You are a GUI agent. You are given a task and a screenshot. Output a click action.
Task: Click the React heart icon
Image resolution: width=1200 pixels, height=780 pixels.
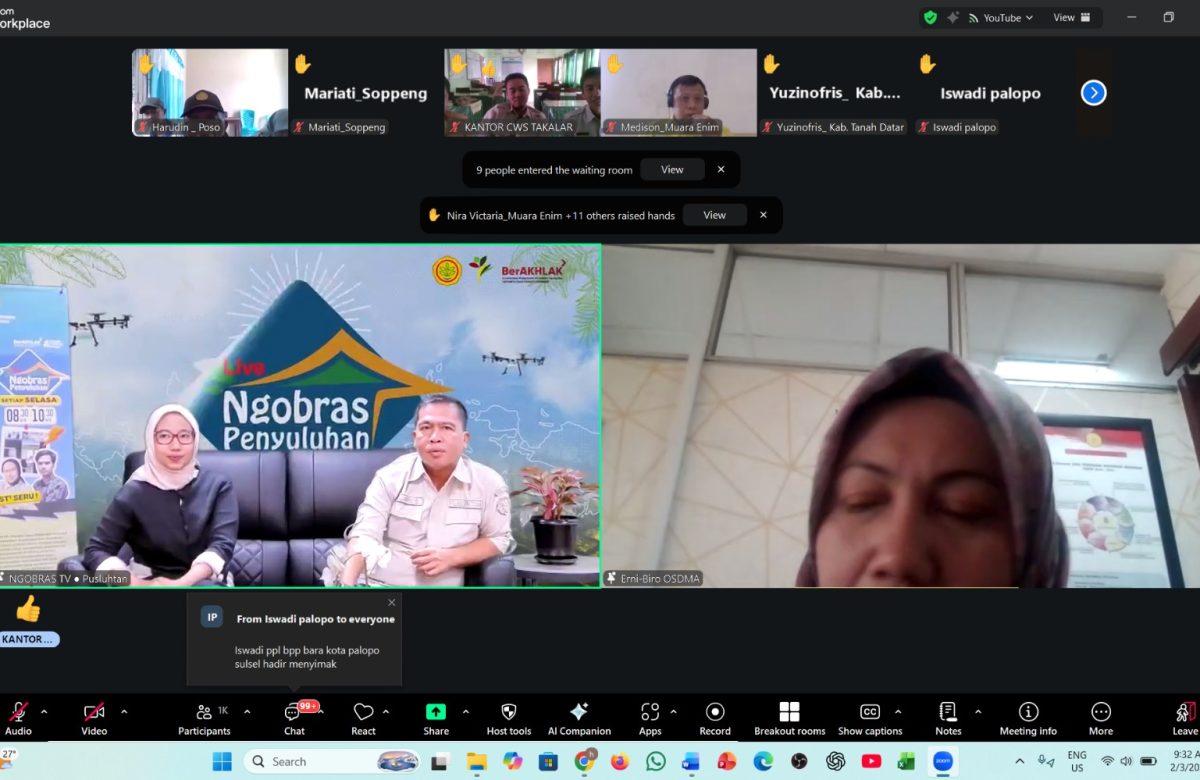(363, 719)
